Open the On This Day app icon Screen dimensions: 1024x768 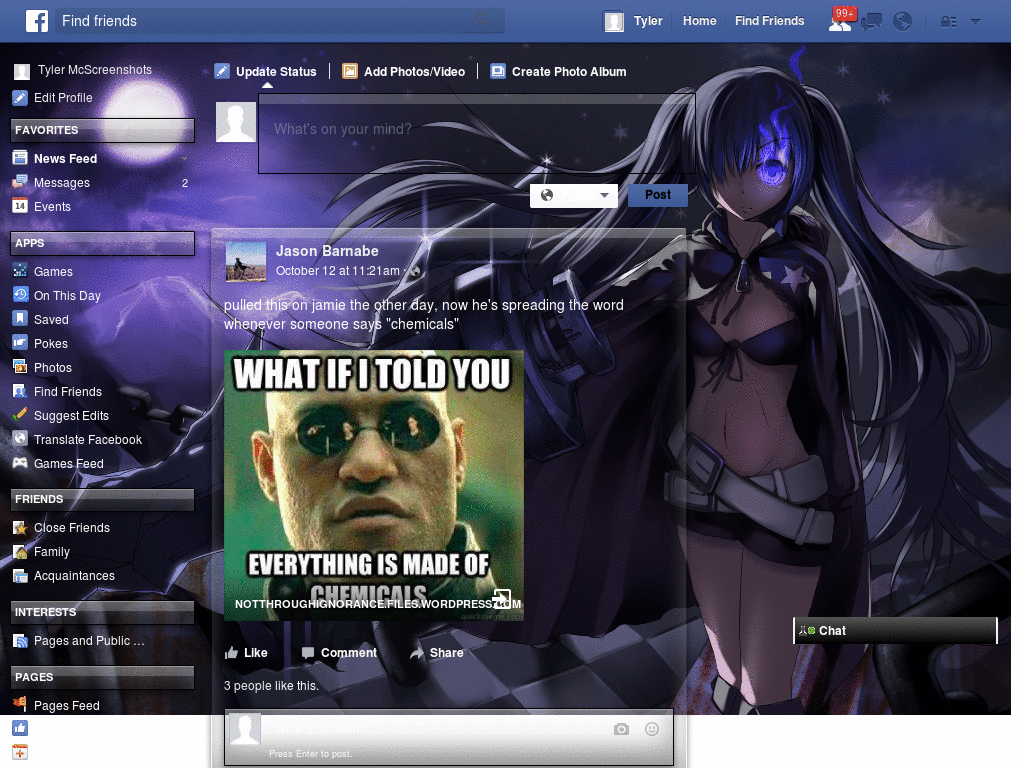pos(21,295)
